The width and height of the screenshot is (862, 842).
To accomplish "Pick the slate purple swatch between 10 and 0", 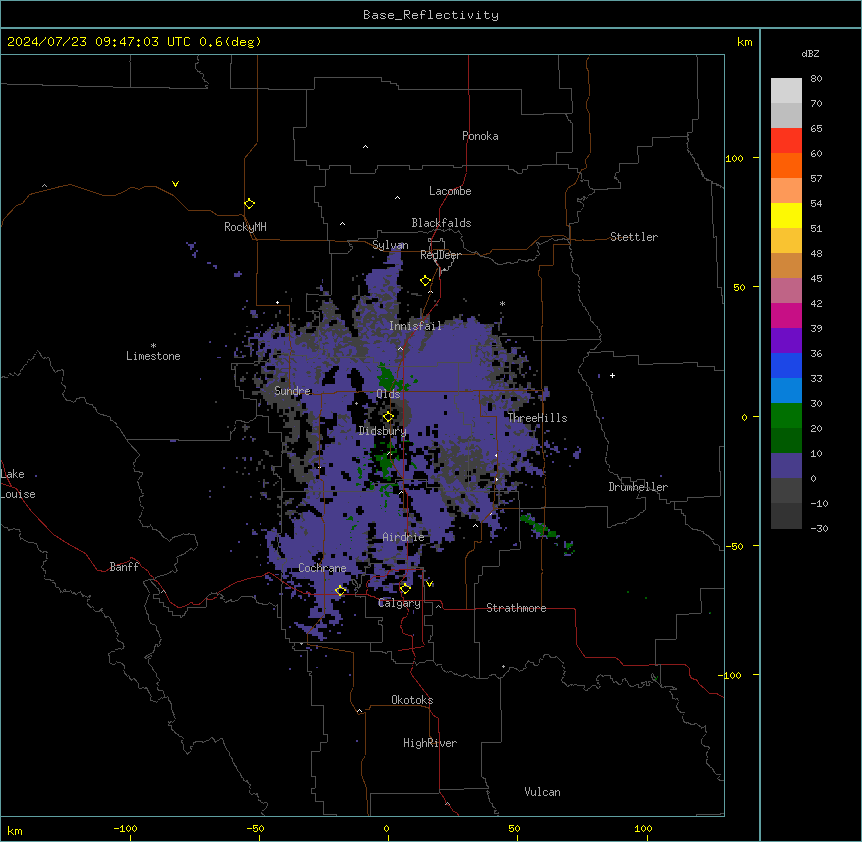I will [786, 466].
